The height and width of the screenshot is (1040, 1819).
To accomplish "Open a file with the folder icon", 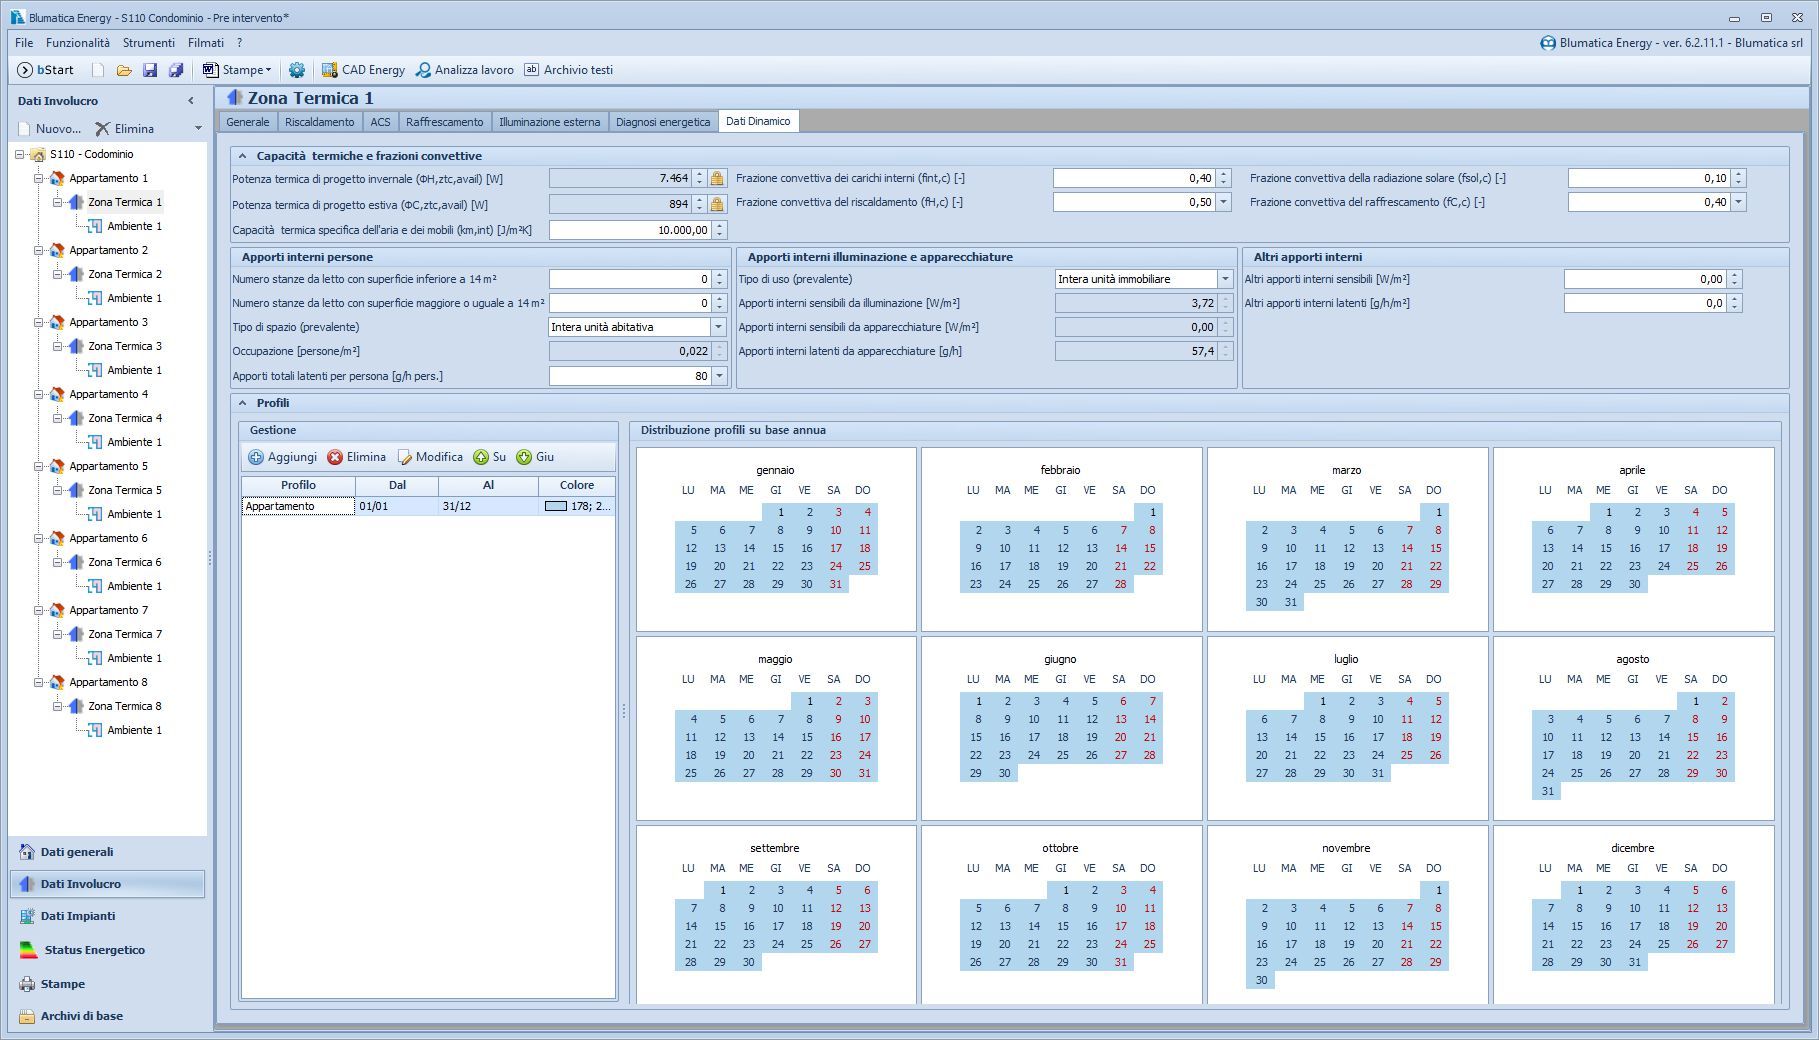I will (x=124, y=70).
